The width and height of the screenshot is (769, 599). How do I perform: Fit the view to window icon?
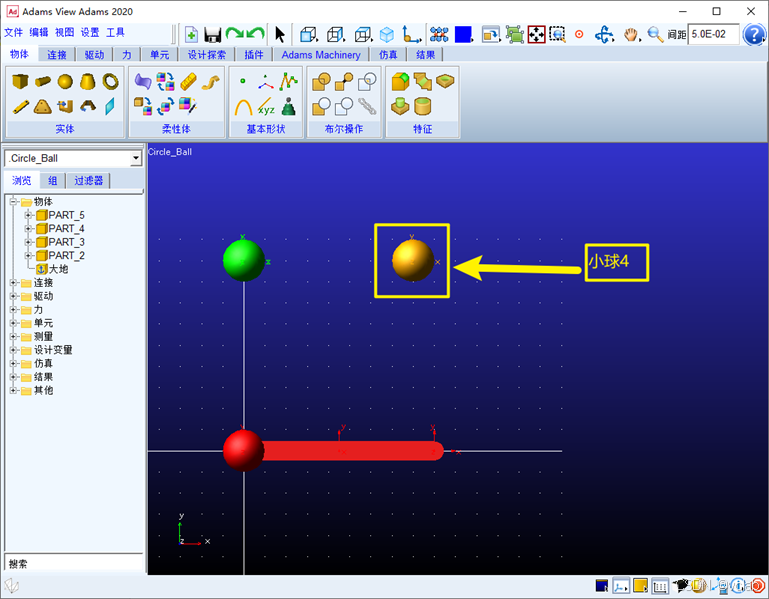click(536, 34)
